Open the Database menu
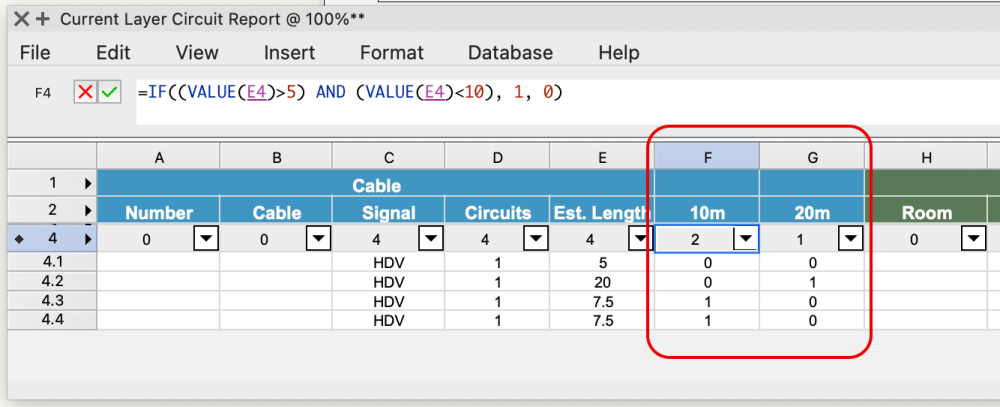This screenshot has width=1000, height=407. click(510, 53)
